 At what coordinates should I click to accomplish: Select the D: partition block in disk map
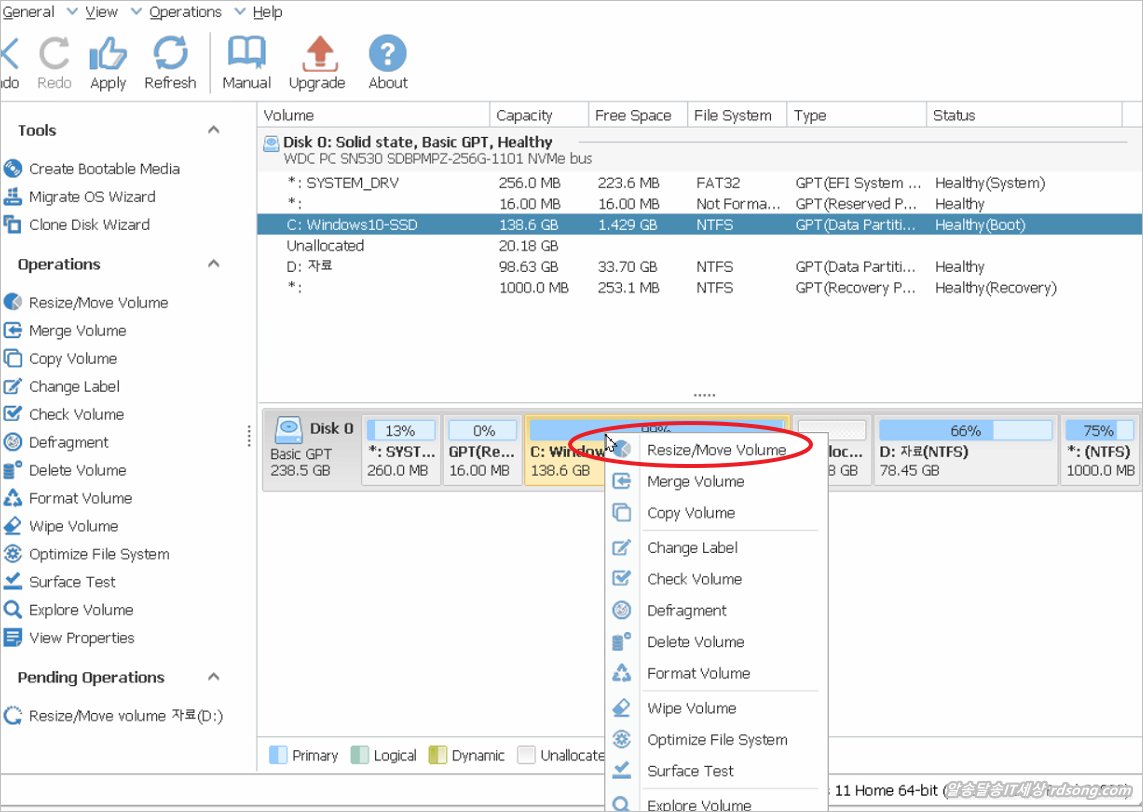[964, 451]
